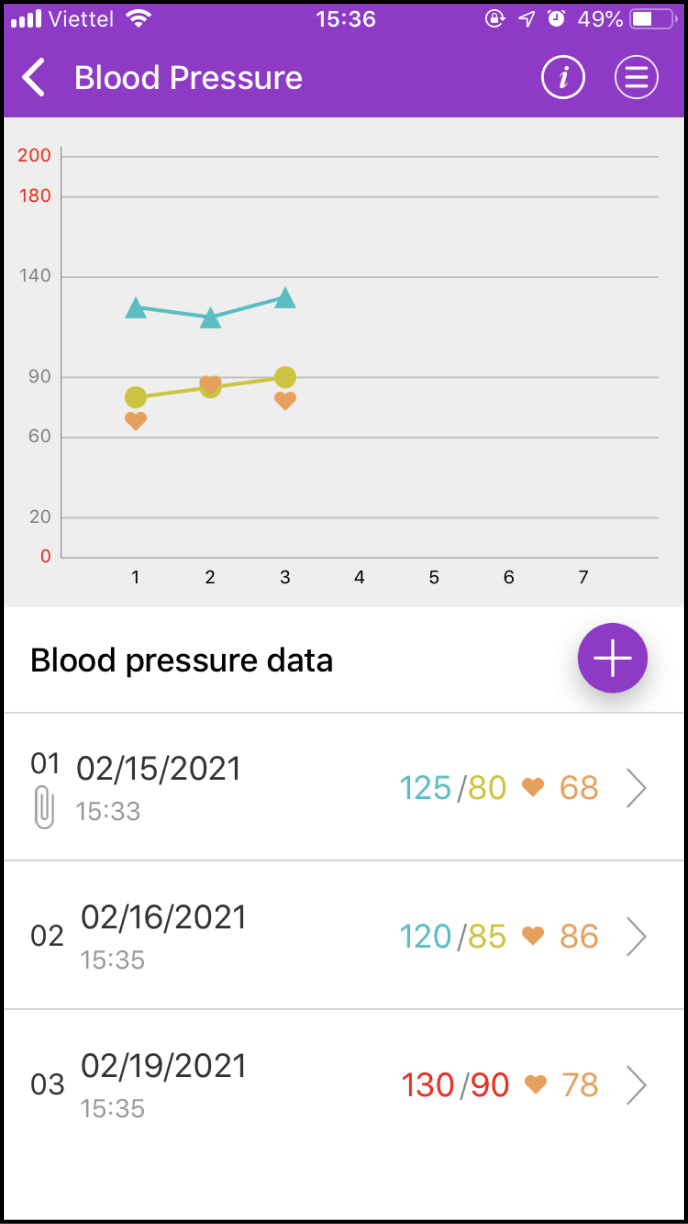This screenshot has width=688, height=1224.
Task: Tap heart icon beside pulse 78
Action: (x=536, y=1085)
